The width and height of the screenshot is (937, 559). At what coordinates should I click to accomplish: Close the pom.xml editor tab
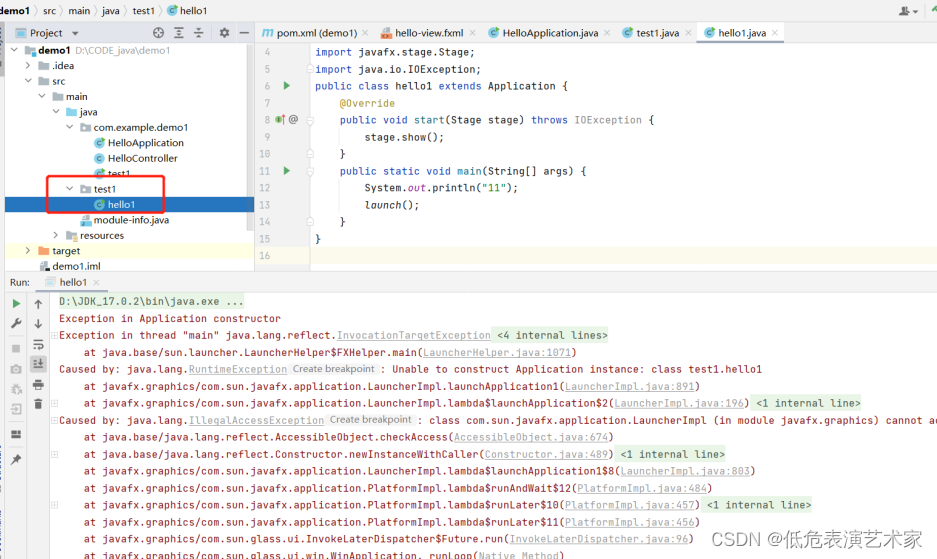365,33
